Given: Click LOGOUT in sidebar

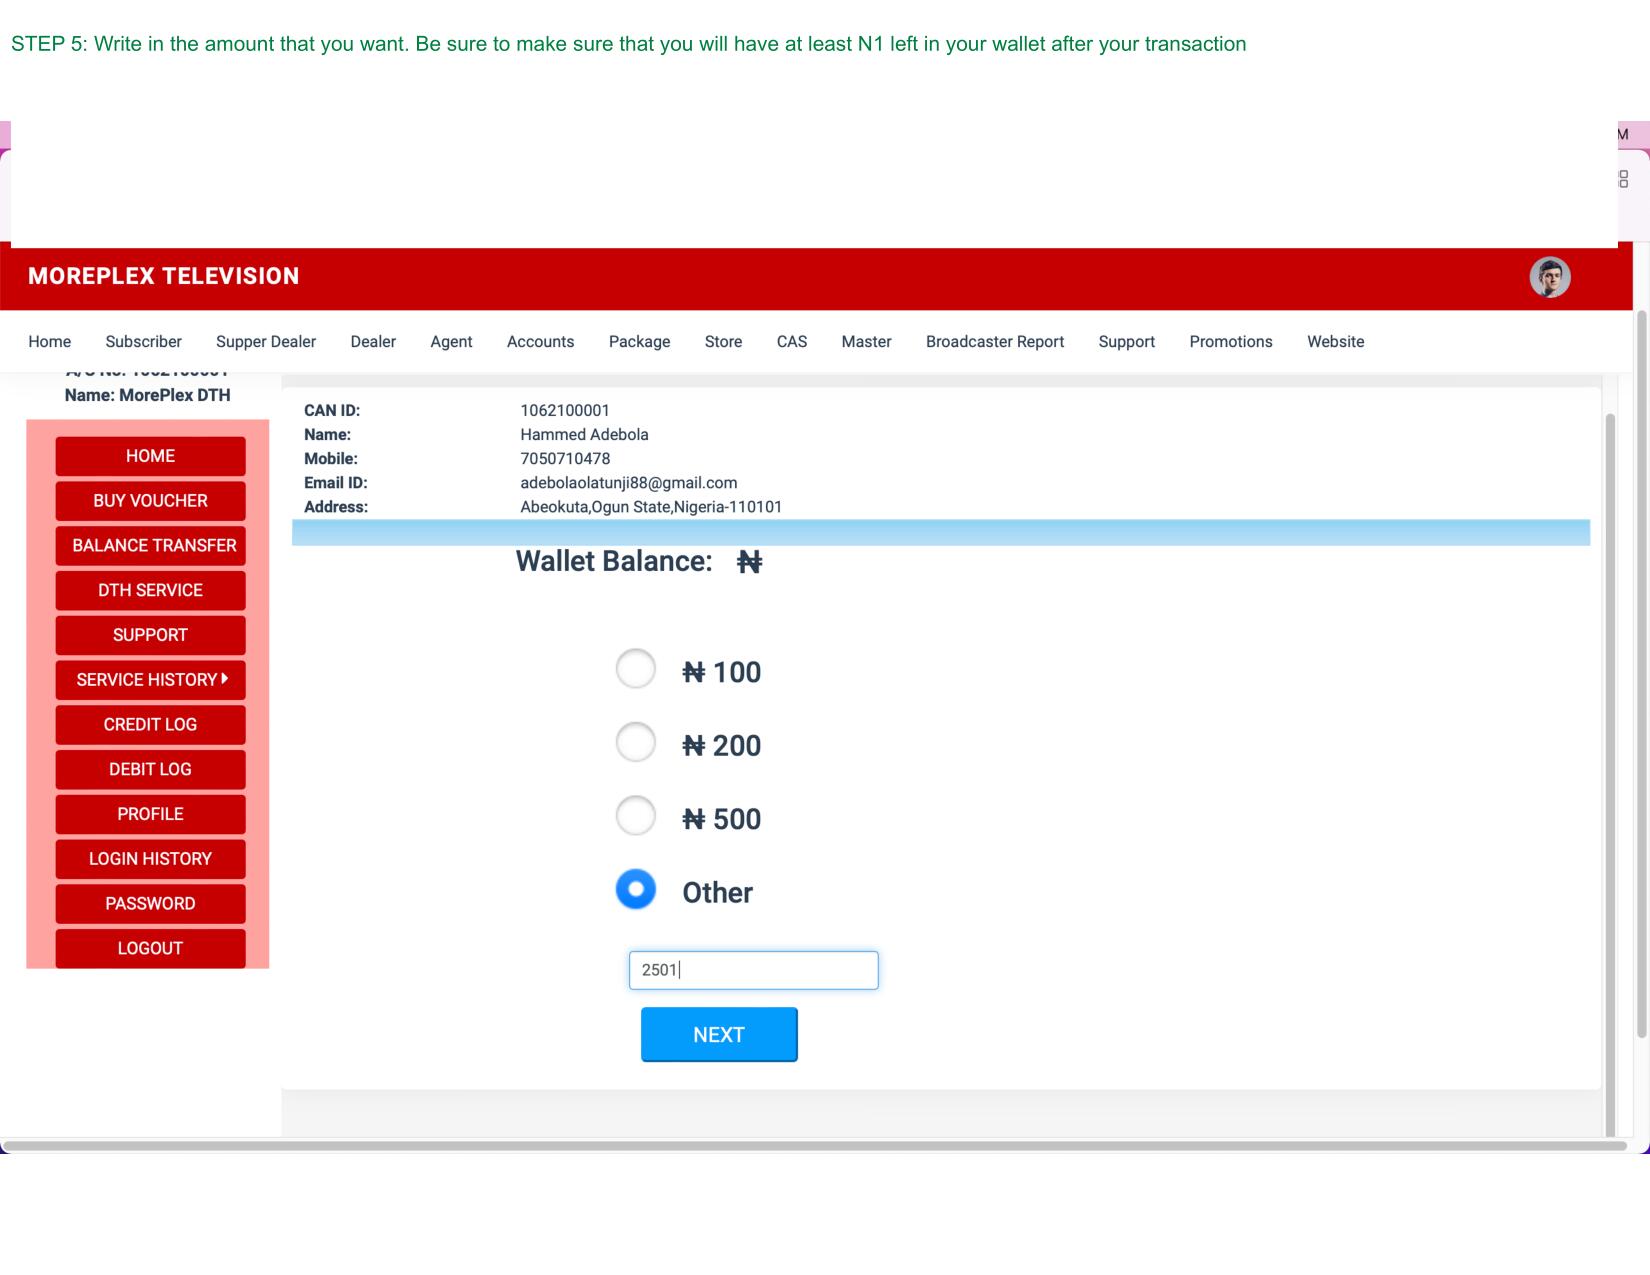Looking at the screenshot, I should [150, 948].
